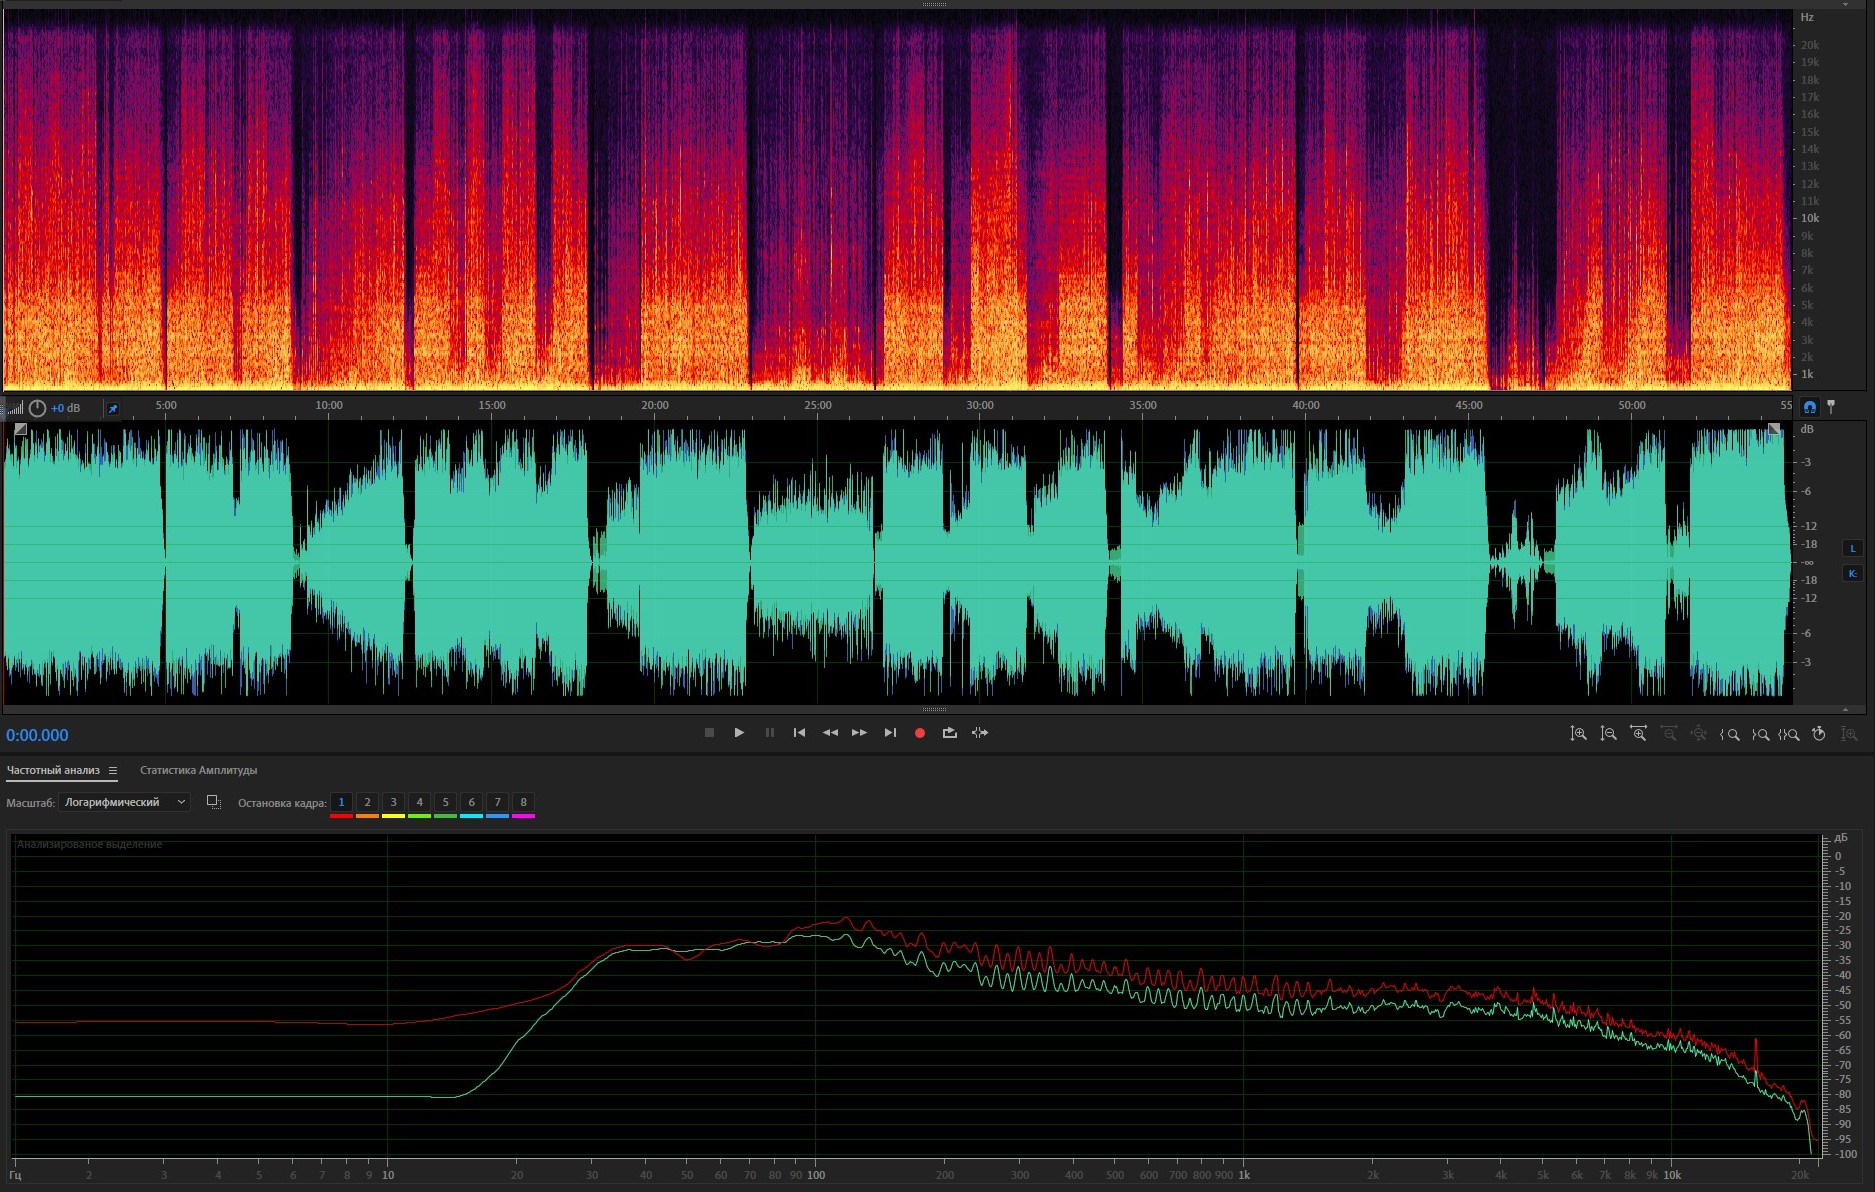The image size is (1875, 1192).
Task: Move playhead to next marker
Action: [x=890, y=733]
